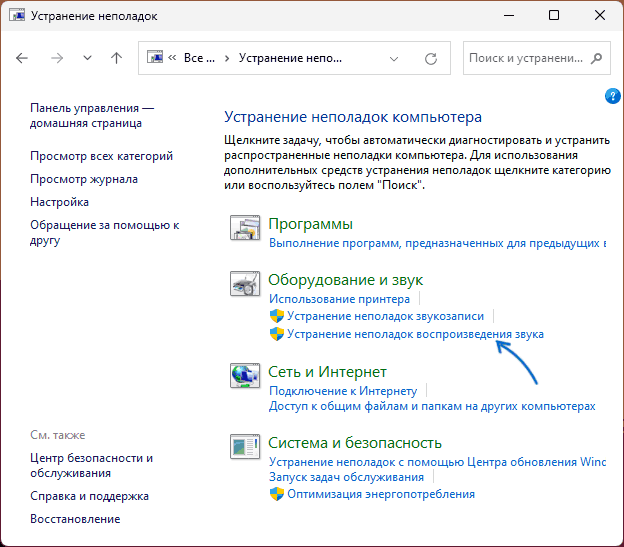Minimize the Устранение неполадок window
The width and height of the screenshot is (624, 547).
click(x=509, y=16)
